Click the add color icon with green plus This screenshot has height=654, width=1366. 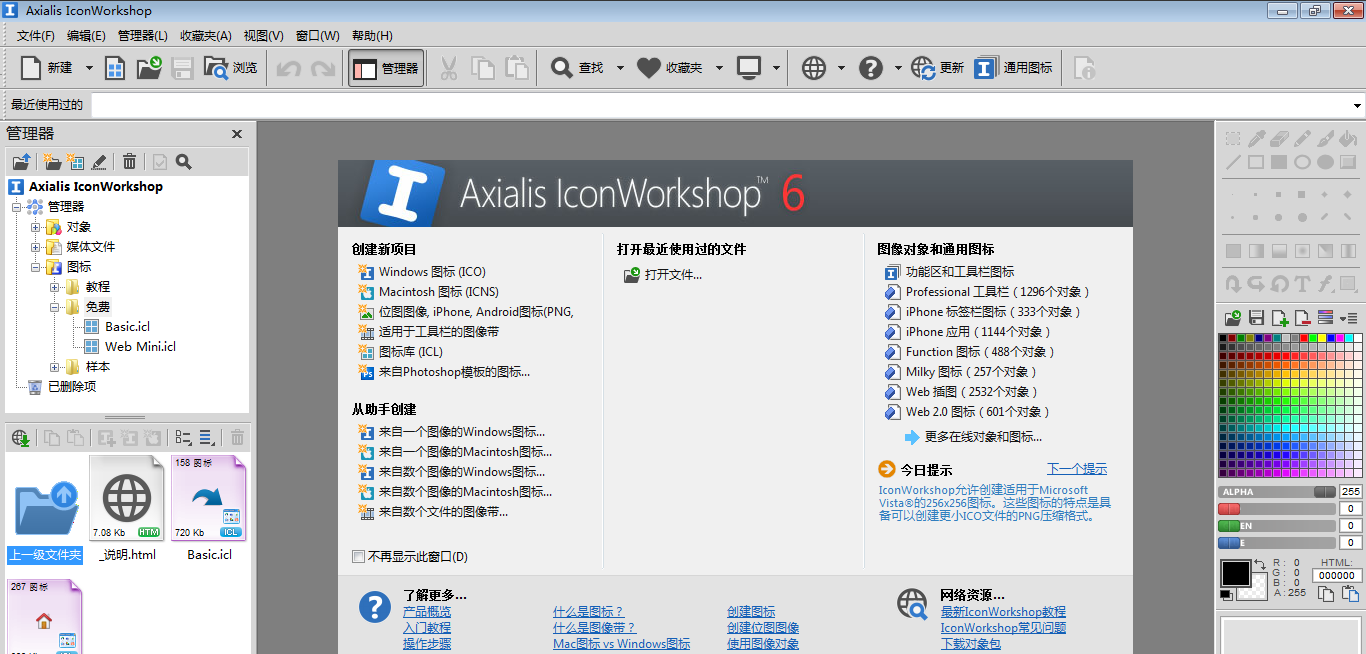pos(1280,318)
